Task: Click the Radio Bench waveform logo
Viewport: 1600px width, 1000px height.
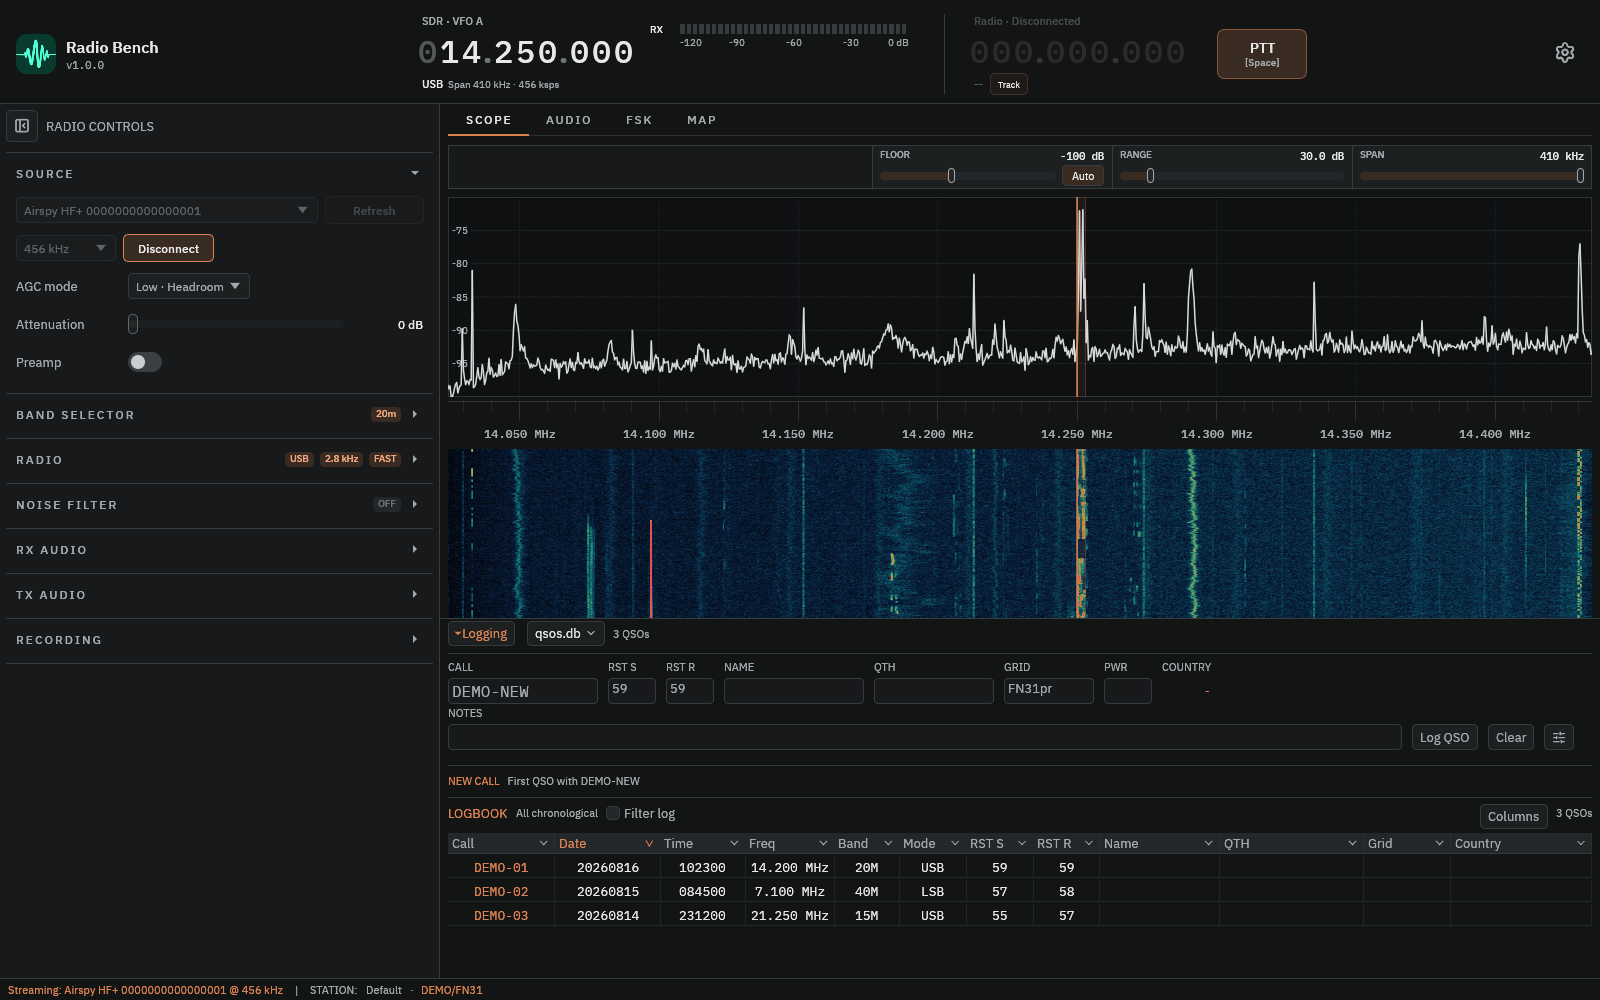Action: pyautogui.click(x=36, y=54)
